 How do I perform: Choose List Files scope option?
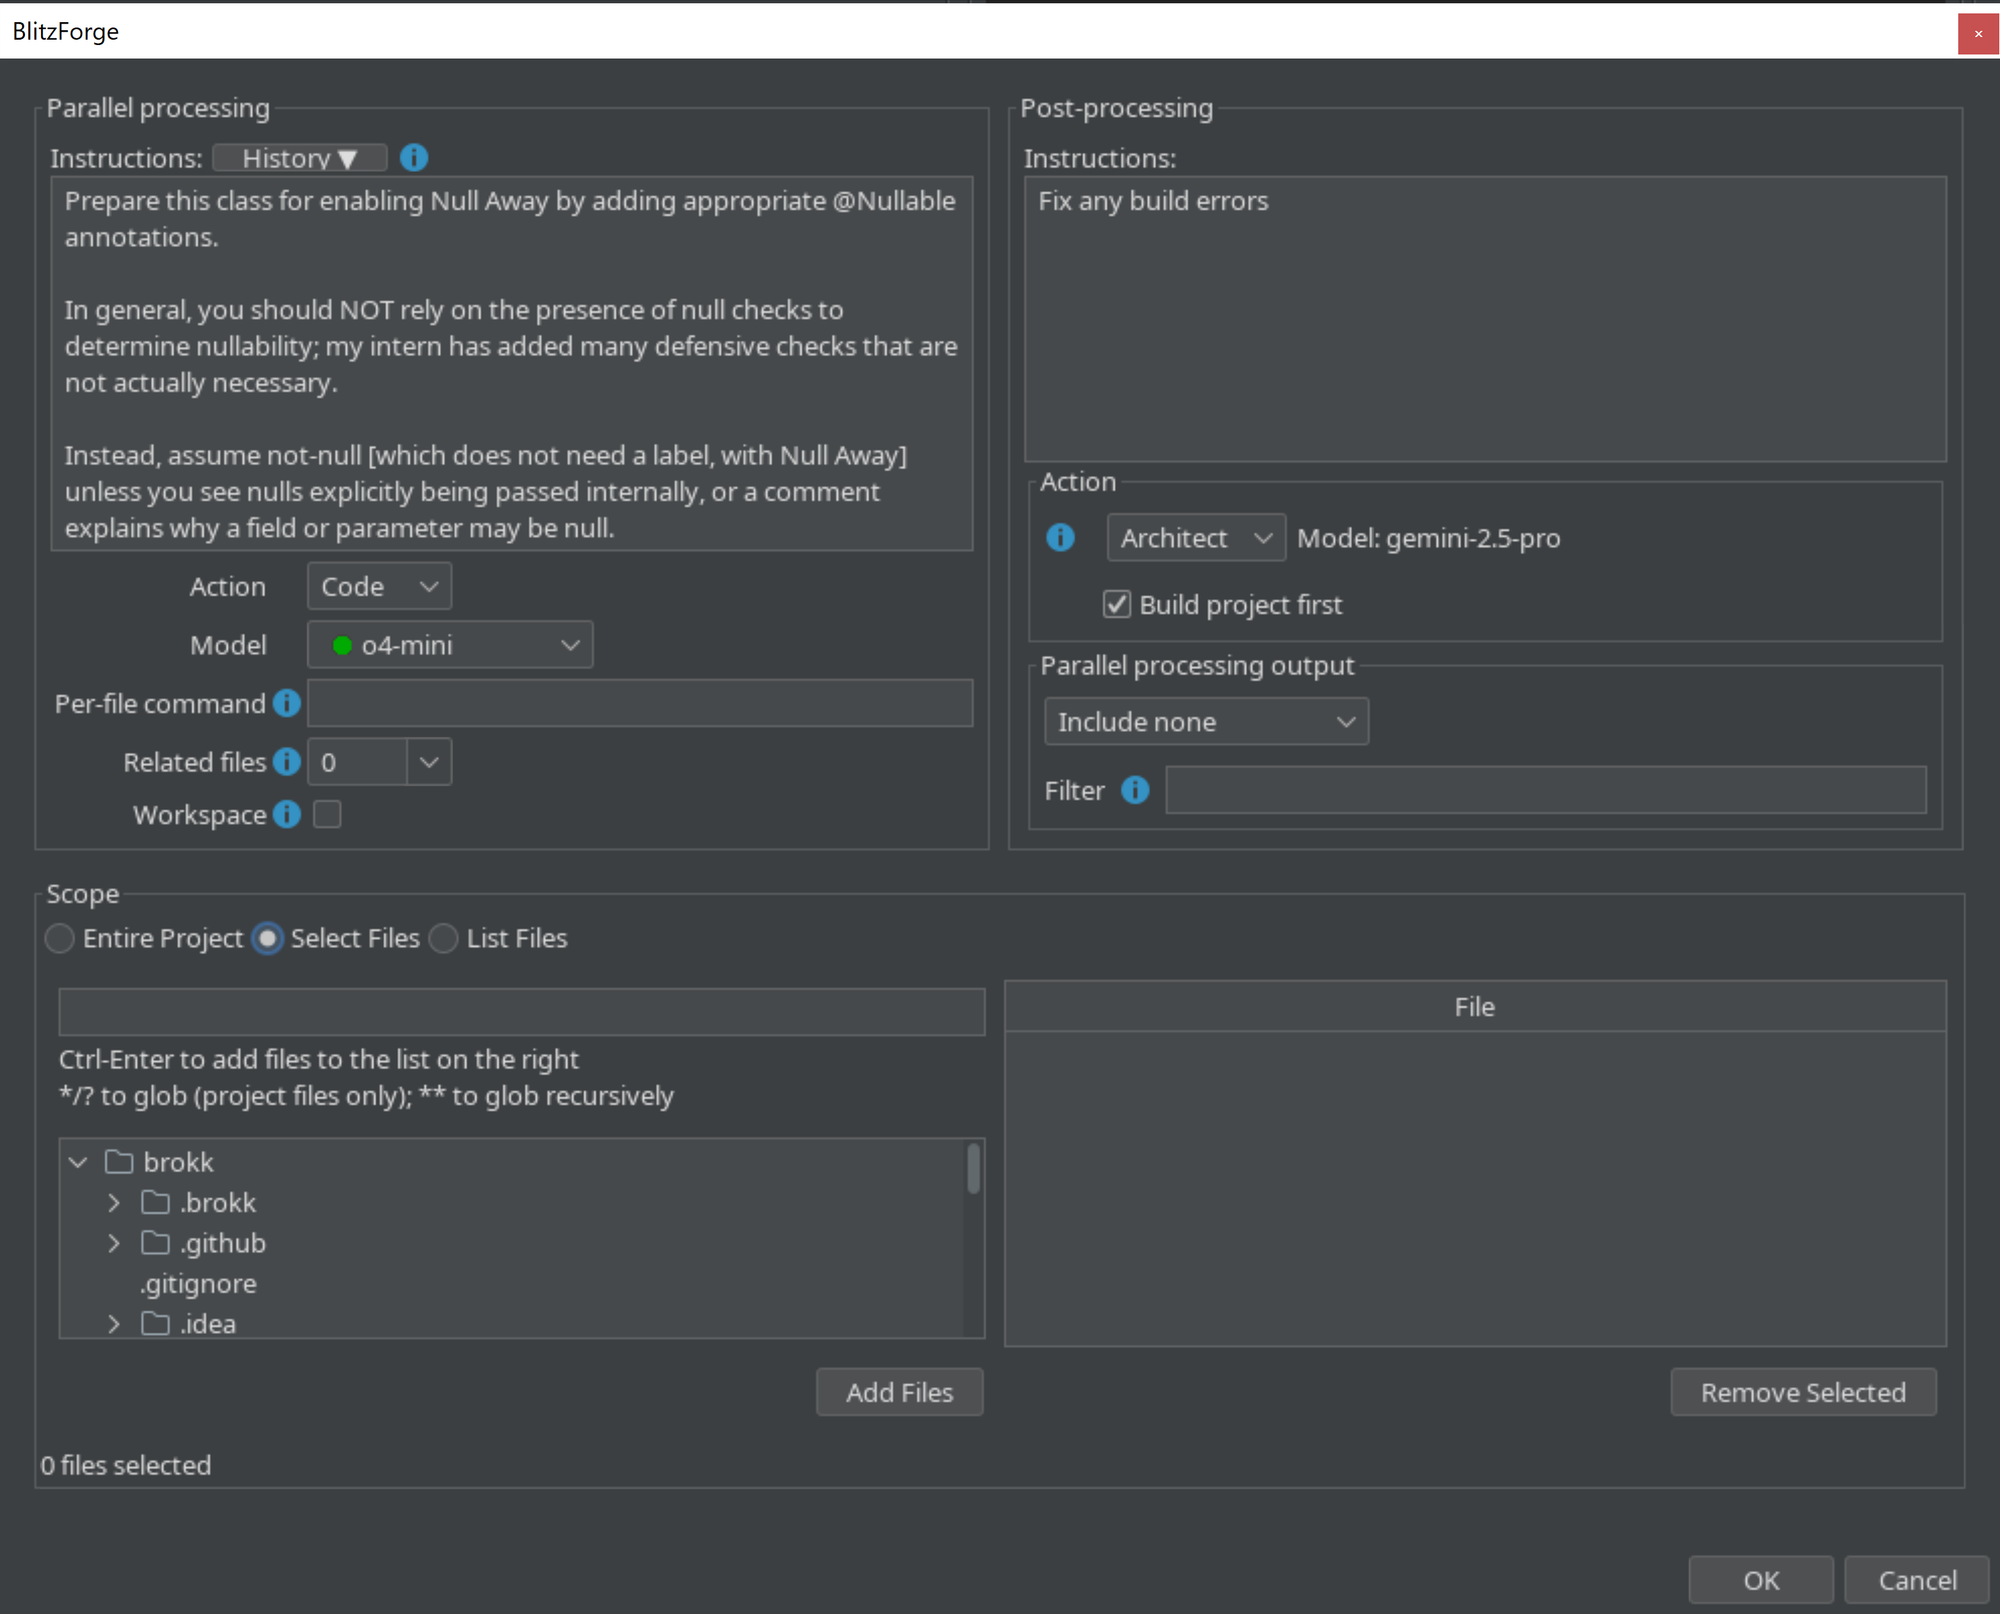pyautogui.click(x=444, y=938)
